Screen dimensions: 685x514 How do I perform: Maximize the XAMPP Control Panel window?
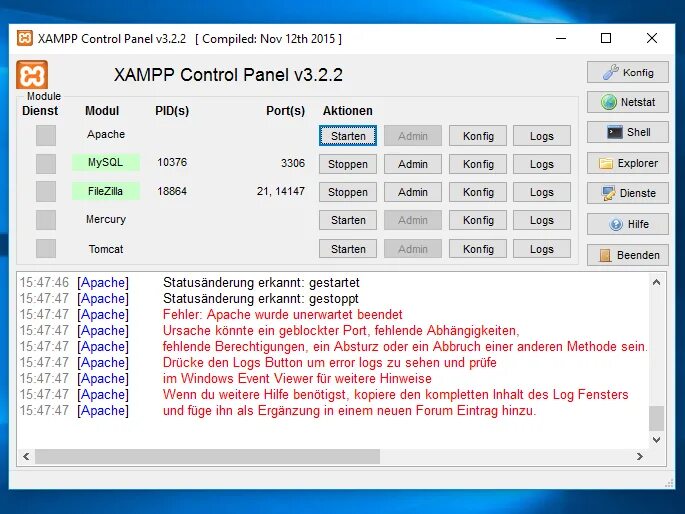(606, 38)
